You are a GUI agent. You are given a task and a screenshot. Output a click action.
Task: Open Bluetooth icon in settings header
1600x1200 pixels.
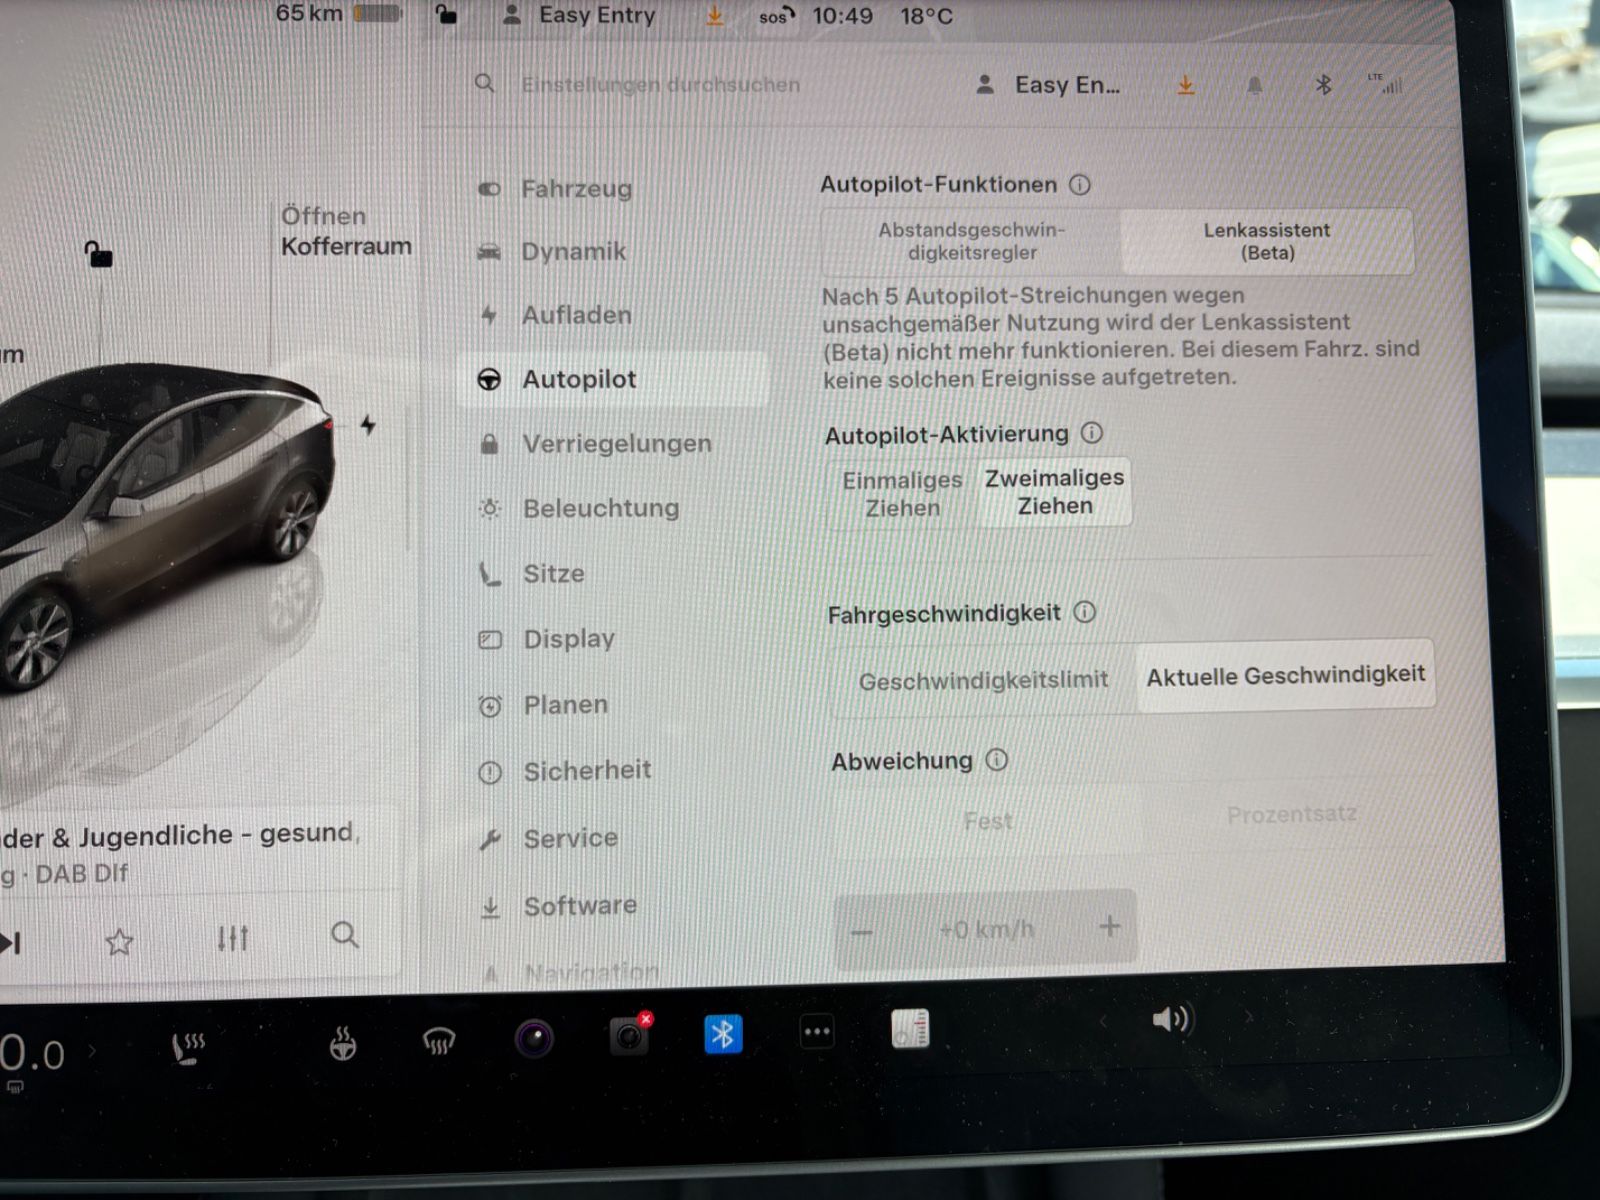(1323, 85)
